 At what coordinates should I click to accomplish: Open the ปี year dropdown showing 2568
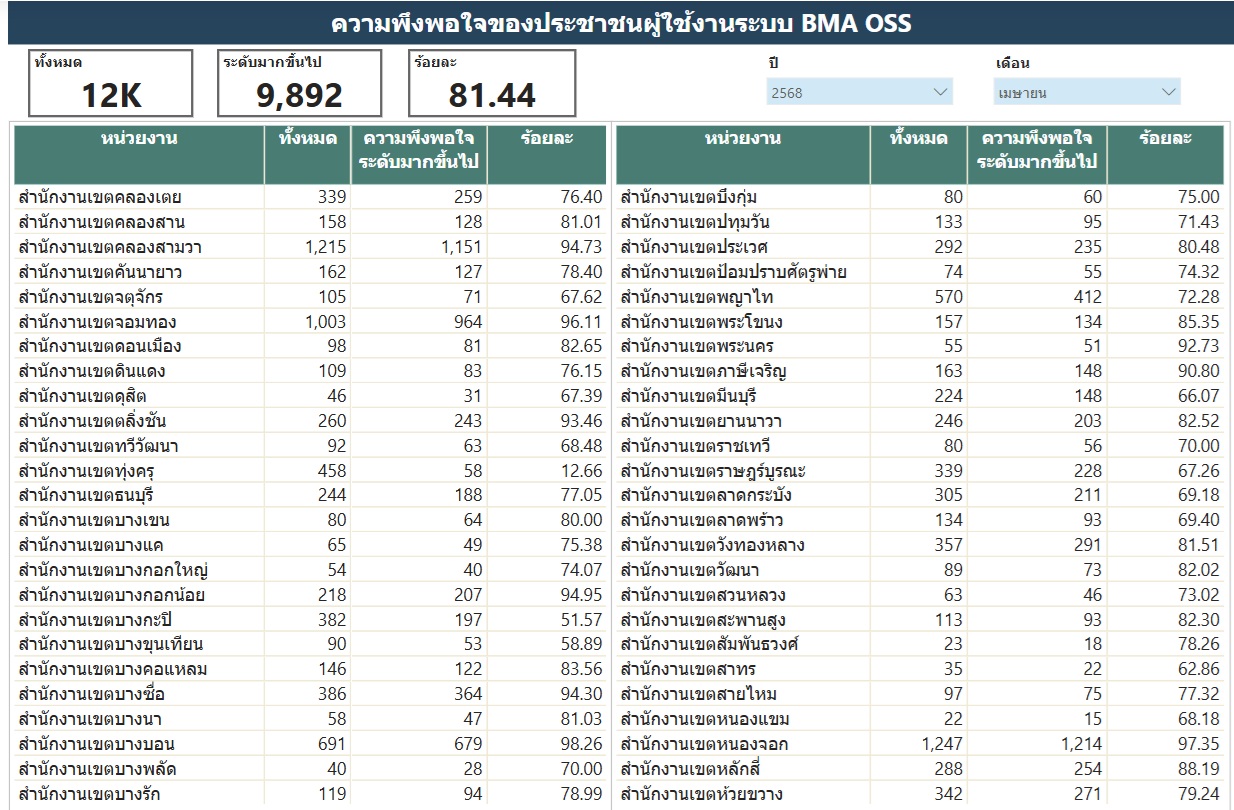click(859, 93)
